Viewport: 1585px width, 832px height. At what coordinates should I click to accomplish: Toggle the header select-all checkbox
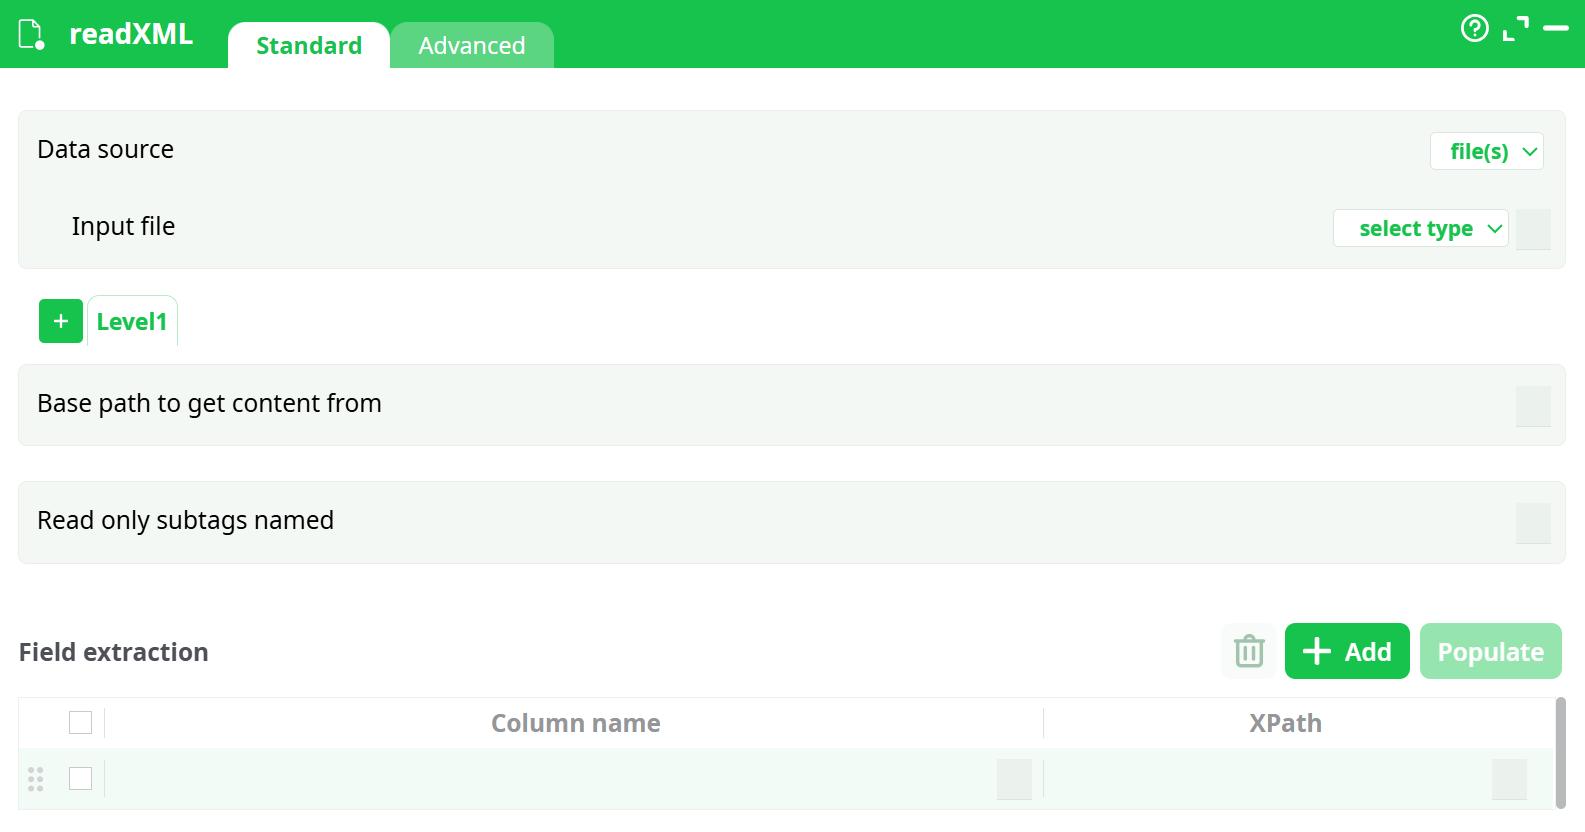(x=81, y=722)
